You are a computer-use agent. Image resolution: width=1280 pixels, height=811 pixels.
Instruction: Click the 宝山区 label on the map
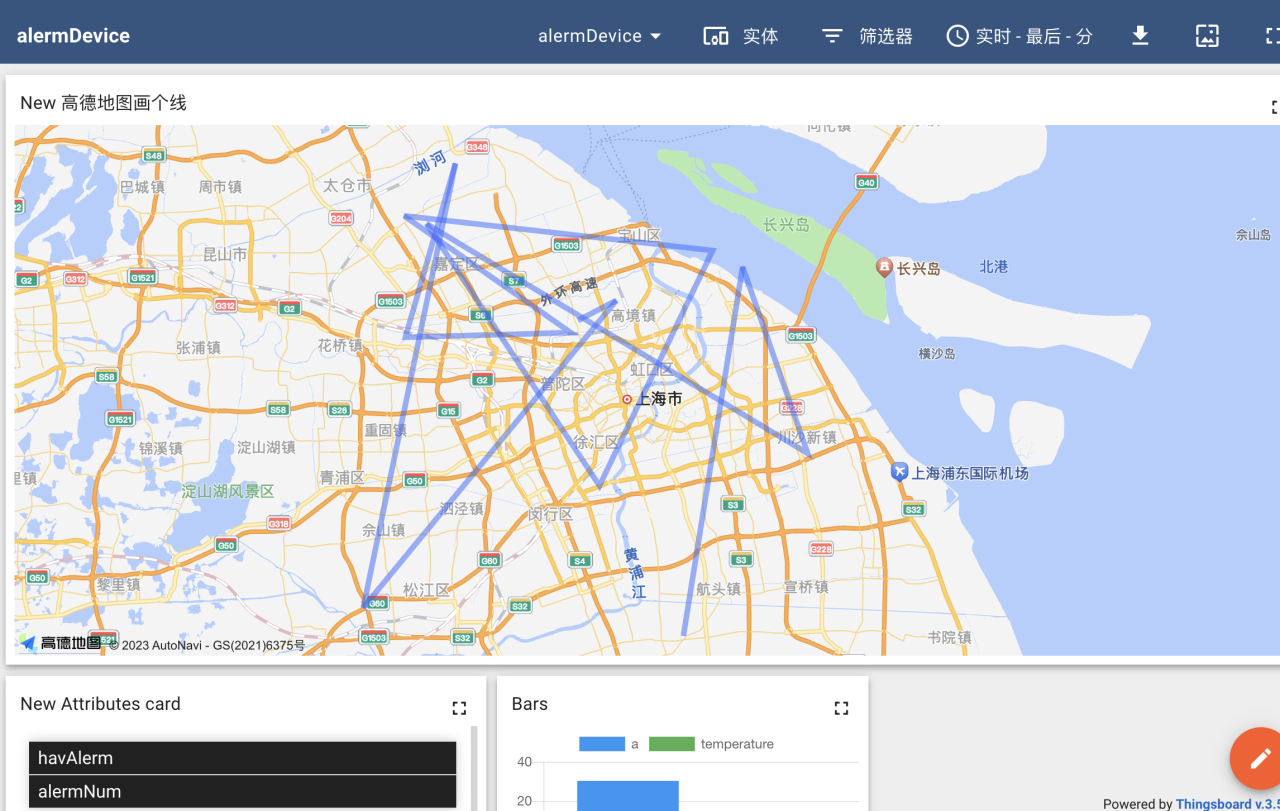tap(639, 235)
